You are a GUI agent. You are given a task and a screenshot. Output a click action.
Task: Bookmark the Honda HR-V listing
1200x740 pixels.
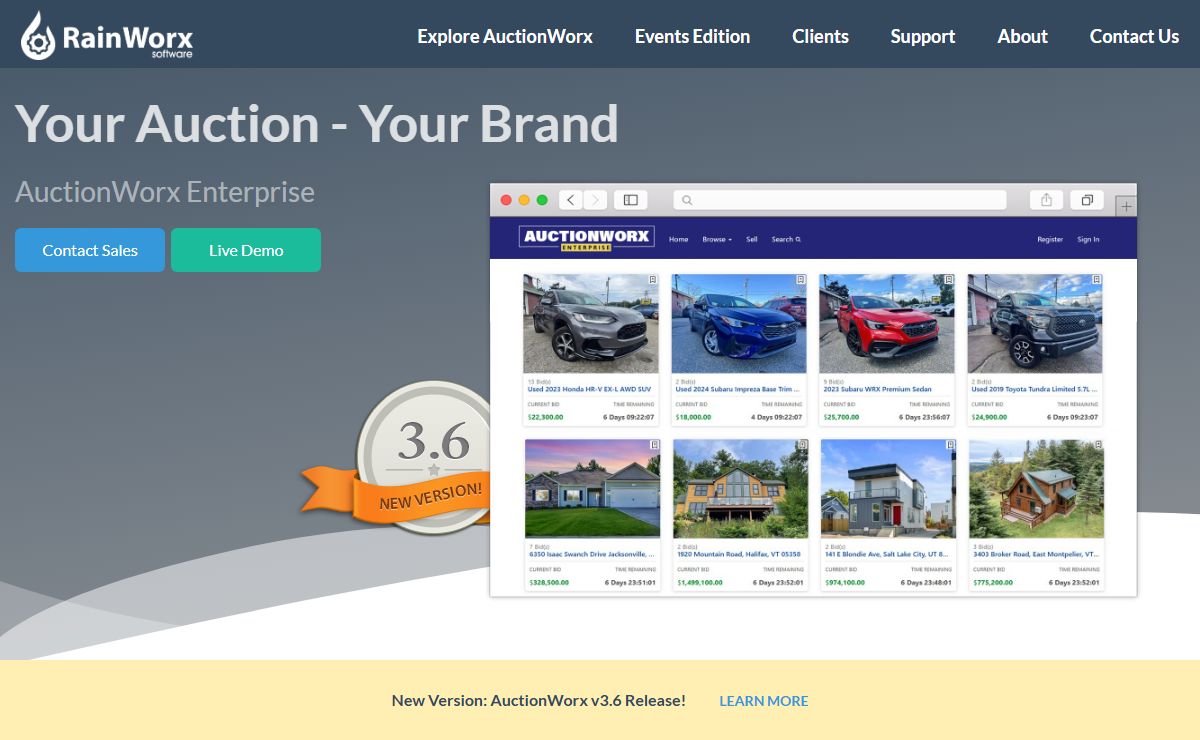coord(652,280)
